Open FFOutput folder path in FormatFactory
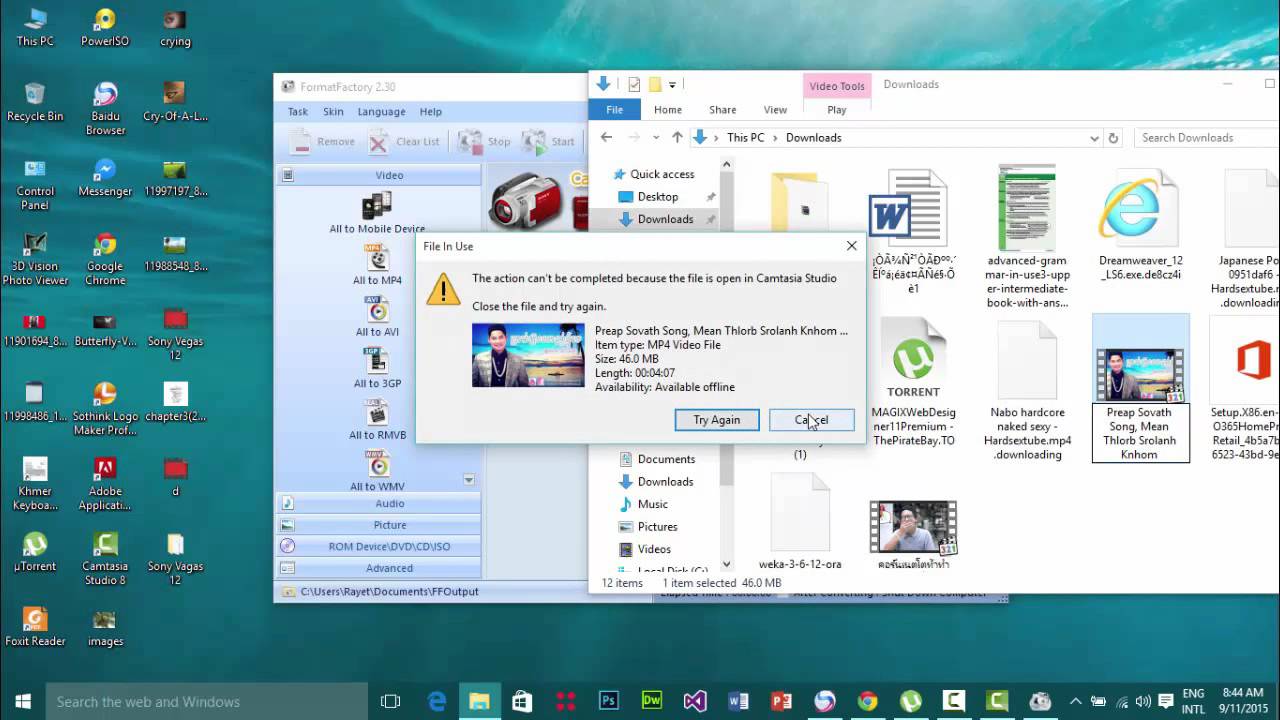This screenshot has width=1280, height=720. 389,591
